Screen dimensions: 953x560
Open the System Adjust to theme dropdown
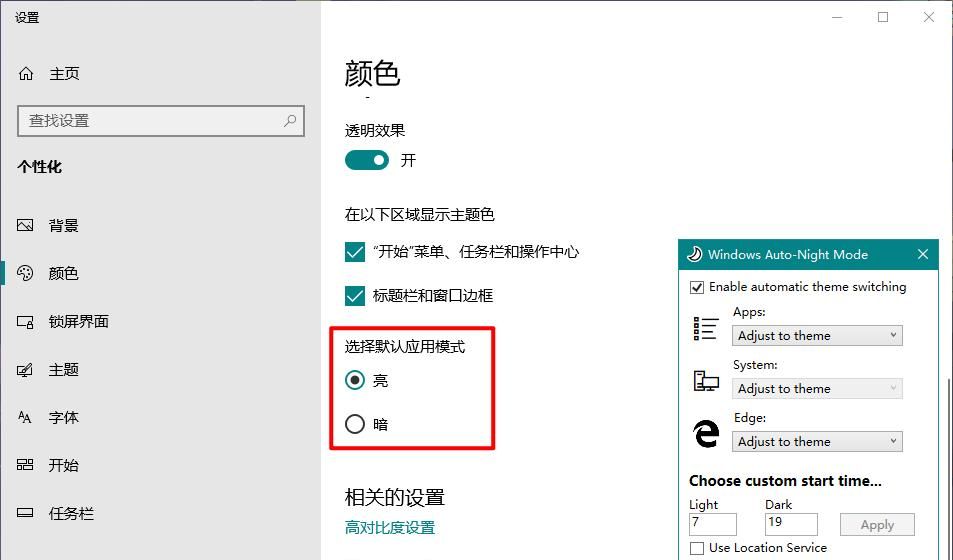point(817,389)
